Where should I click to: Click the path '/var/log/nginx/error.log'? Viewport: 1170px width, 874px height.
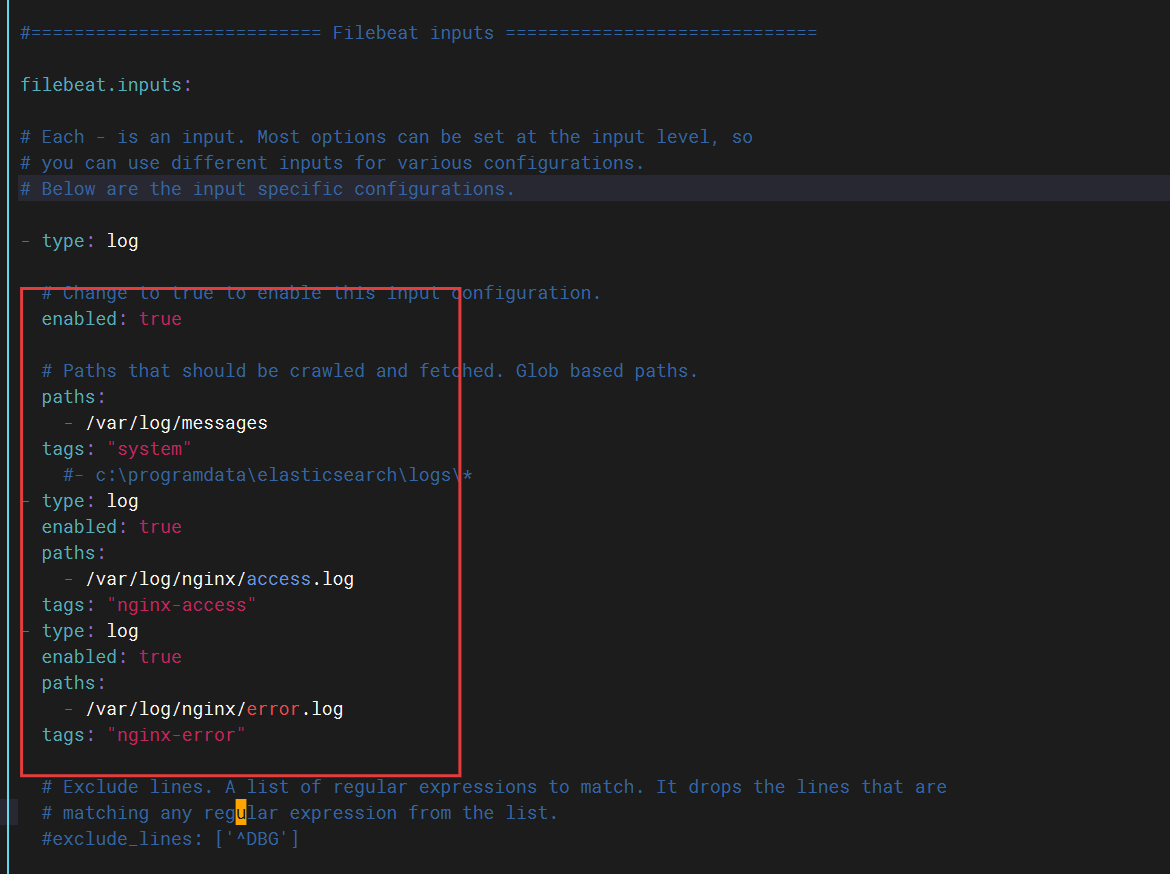(x=215, y=709)
